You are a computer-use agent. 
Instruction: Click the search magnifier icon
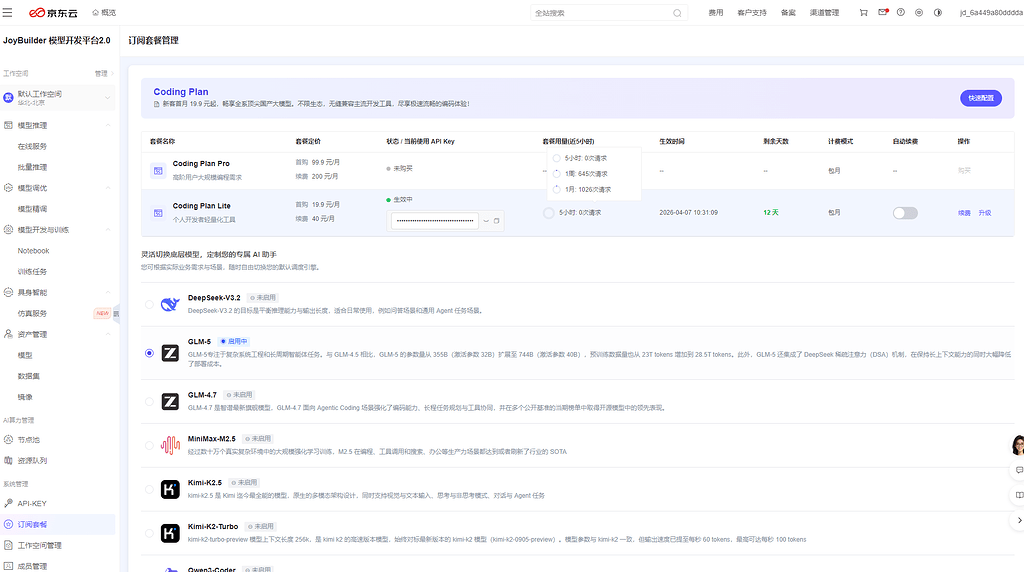click(677, 13)
